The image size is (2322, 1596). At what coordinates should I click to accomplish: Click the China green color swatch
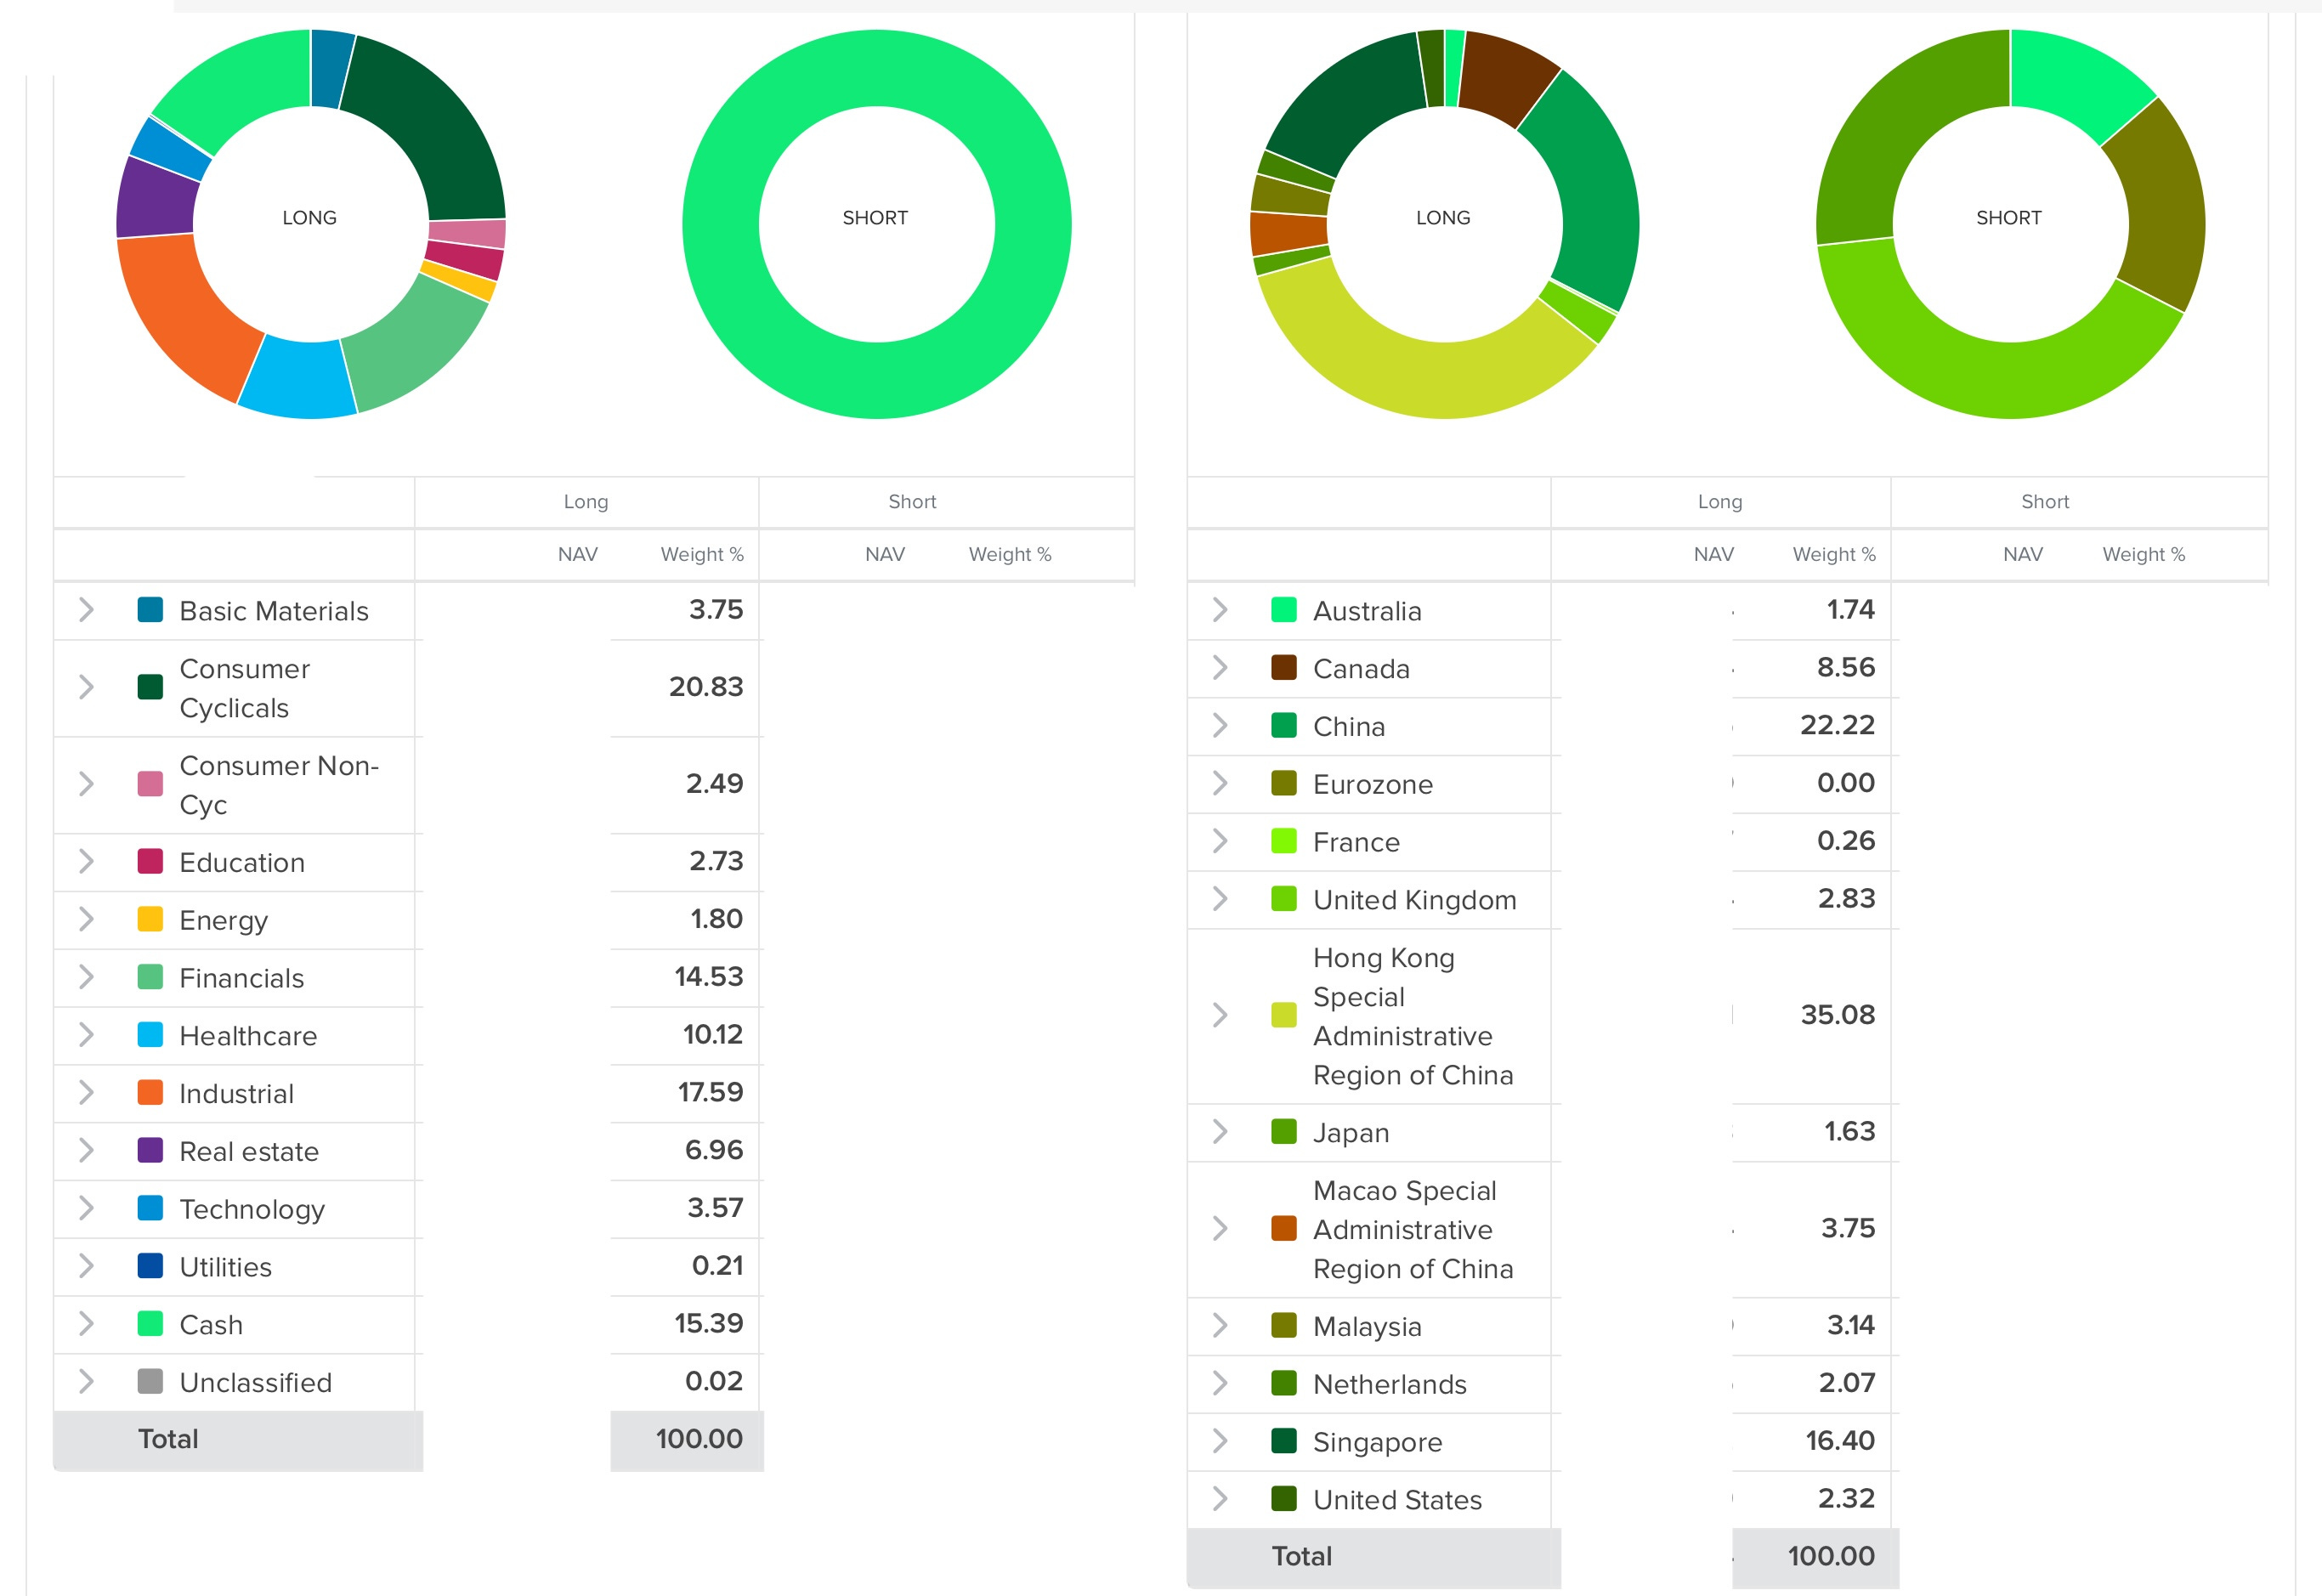[1283, 726]
